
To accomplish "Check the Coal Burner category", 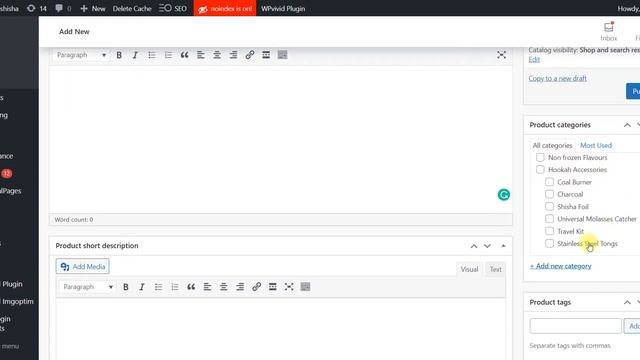I will (x=549, y=182).
